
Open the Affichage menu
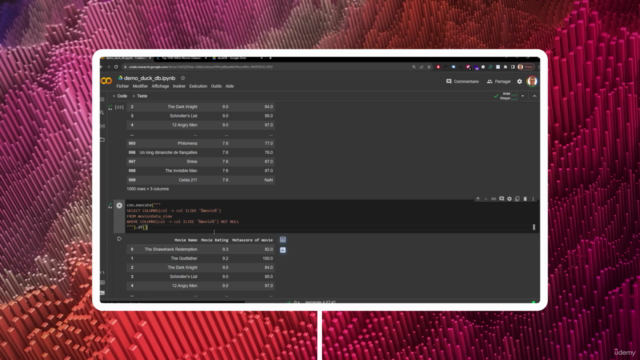pos(160,87)
